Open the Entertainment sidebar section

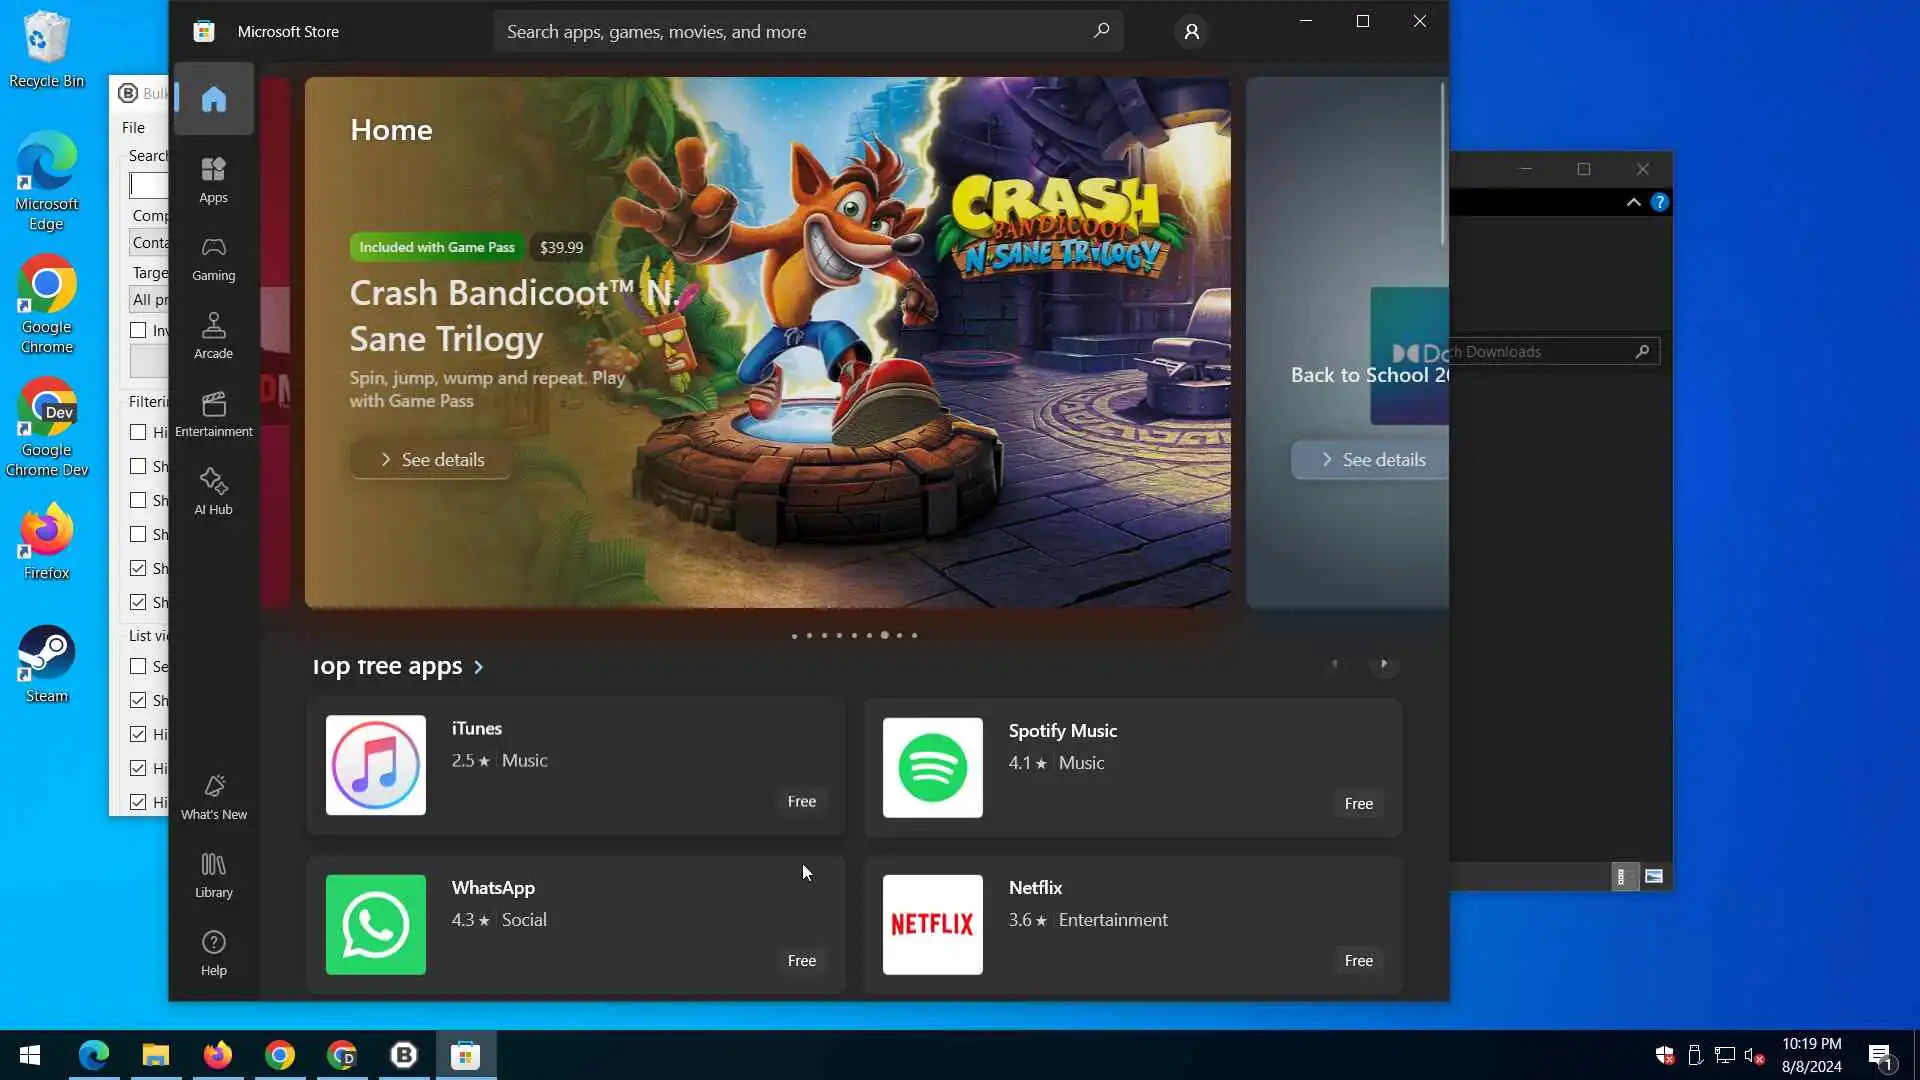point(213,414)
